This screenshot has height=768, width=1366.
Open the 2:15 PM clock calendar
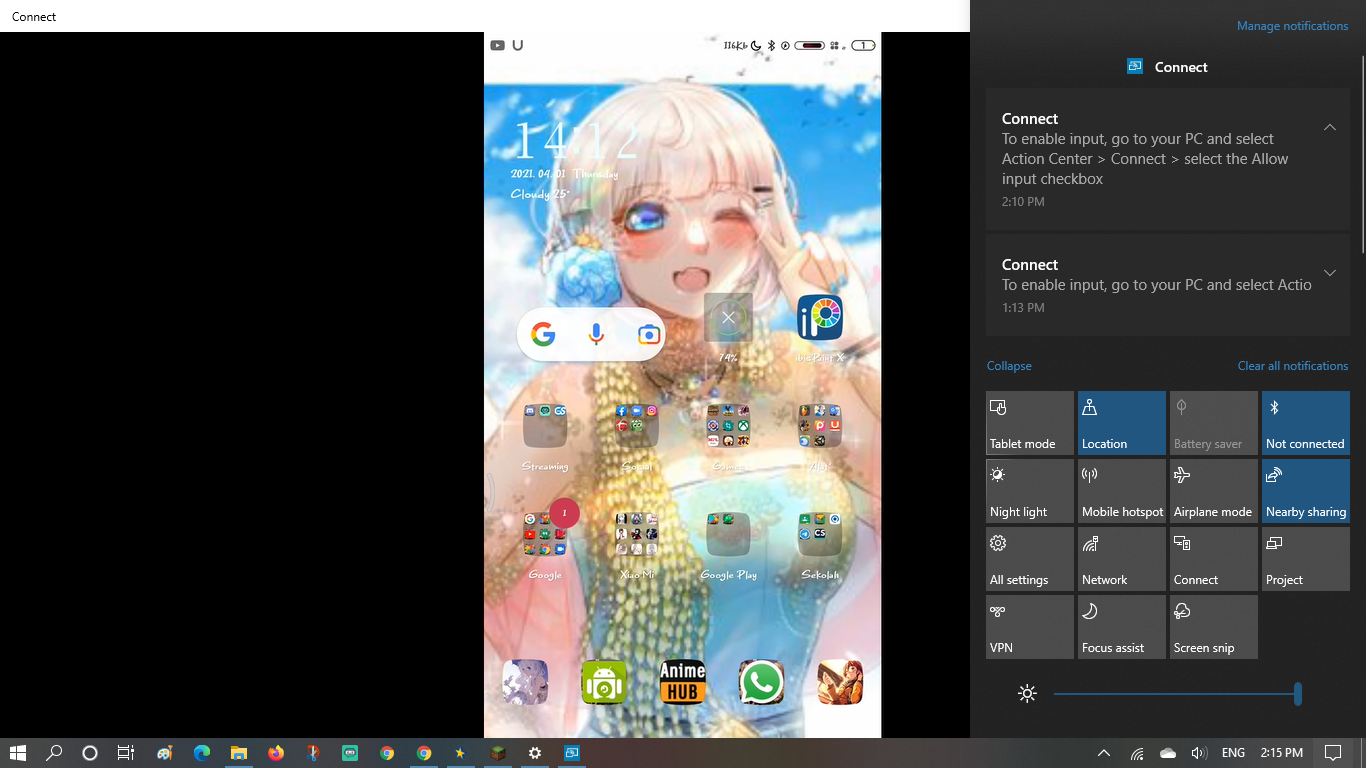click(1282, 753)
